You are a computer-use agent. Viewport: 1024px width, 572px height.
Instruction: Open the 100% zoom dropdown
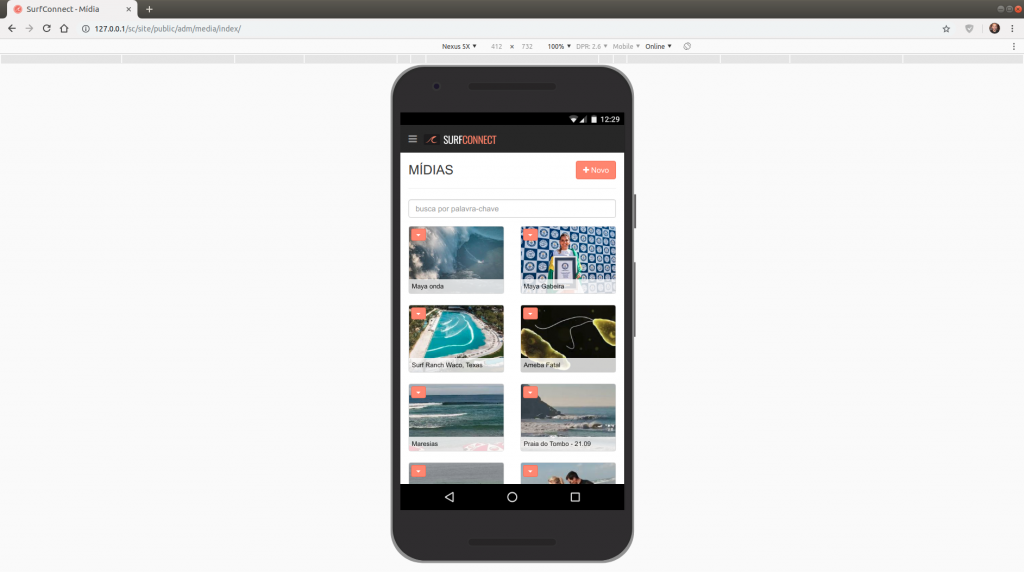click(x=559, y=46)
